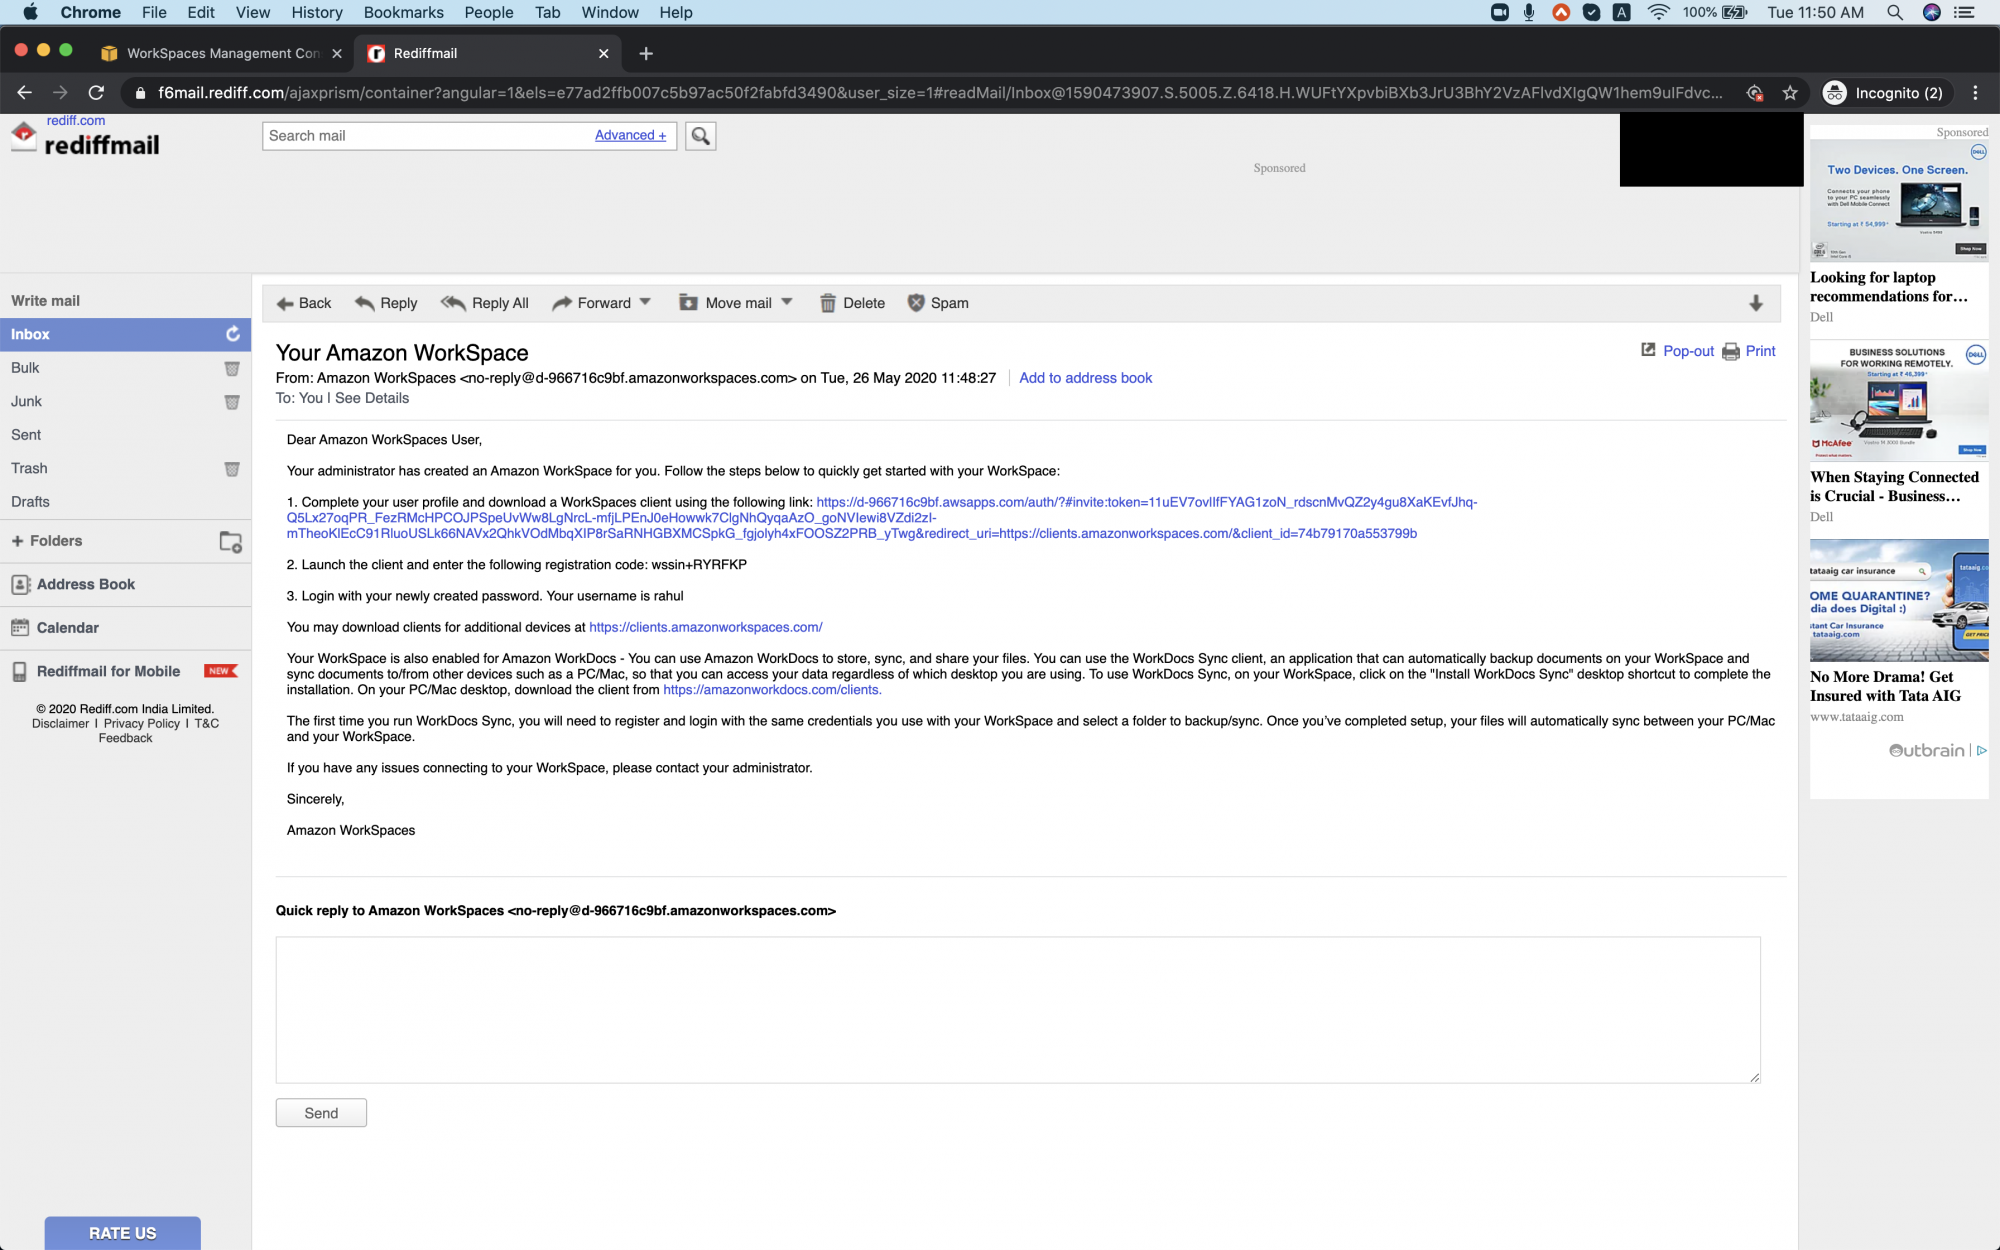This screenshot has height=1250, width=2000.
Task: Click the Reply All icon
Action: [x=455, y=303]
